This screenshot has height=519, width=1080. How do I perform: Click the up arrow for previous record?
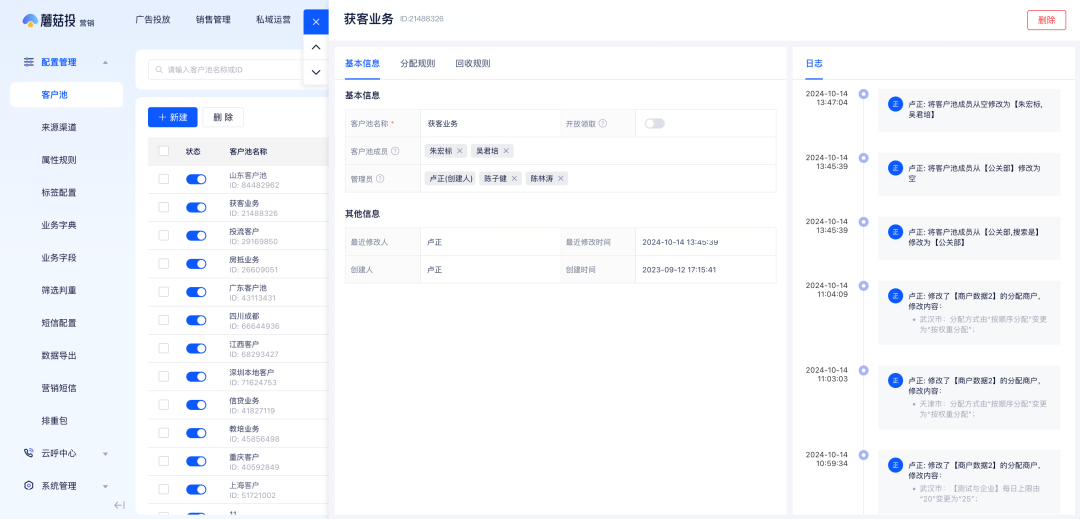(x=315, y=47)
